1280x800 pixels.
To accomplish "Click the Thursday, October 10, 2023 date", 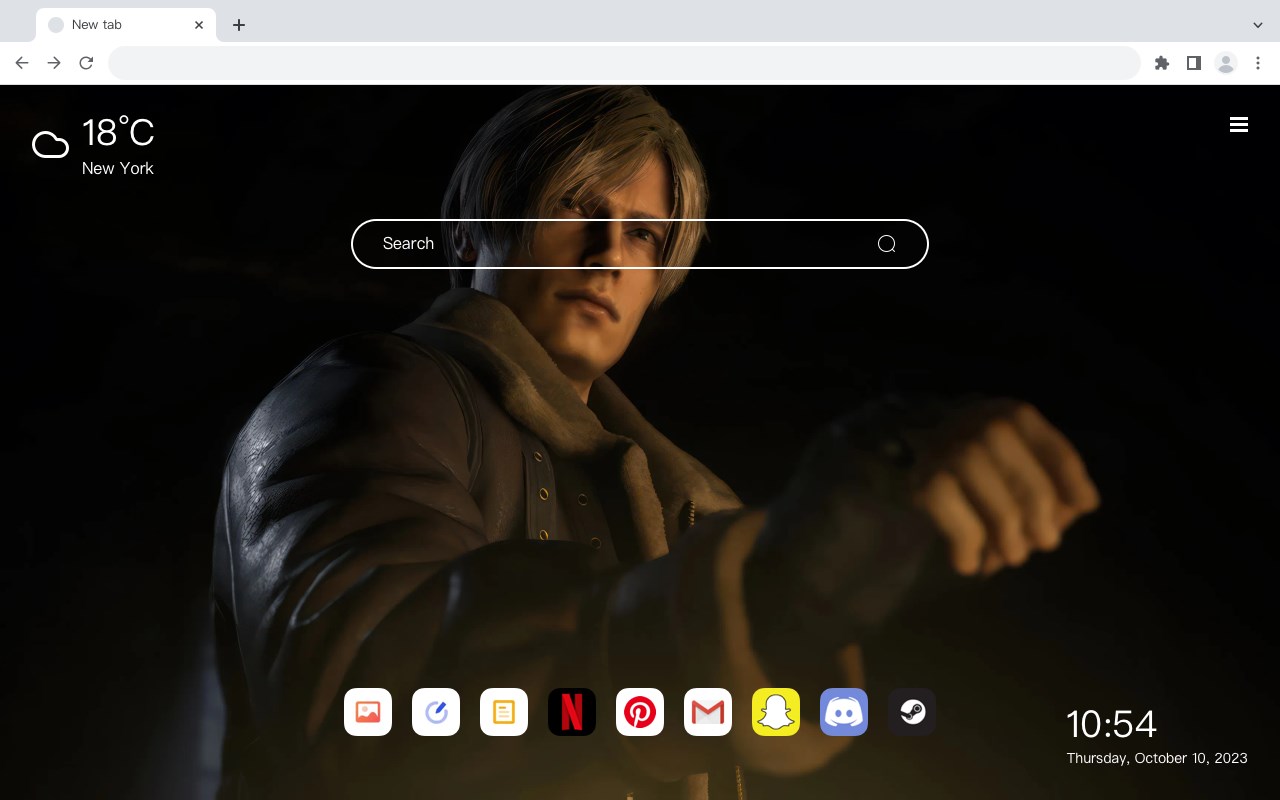I will click(1157, 758).
